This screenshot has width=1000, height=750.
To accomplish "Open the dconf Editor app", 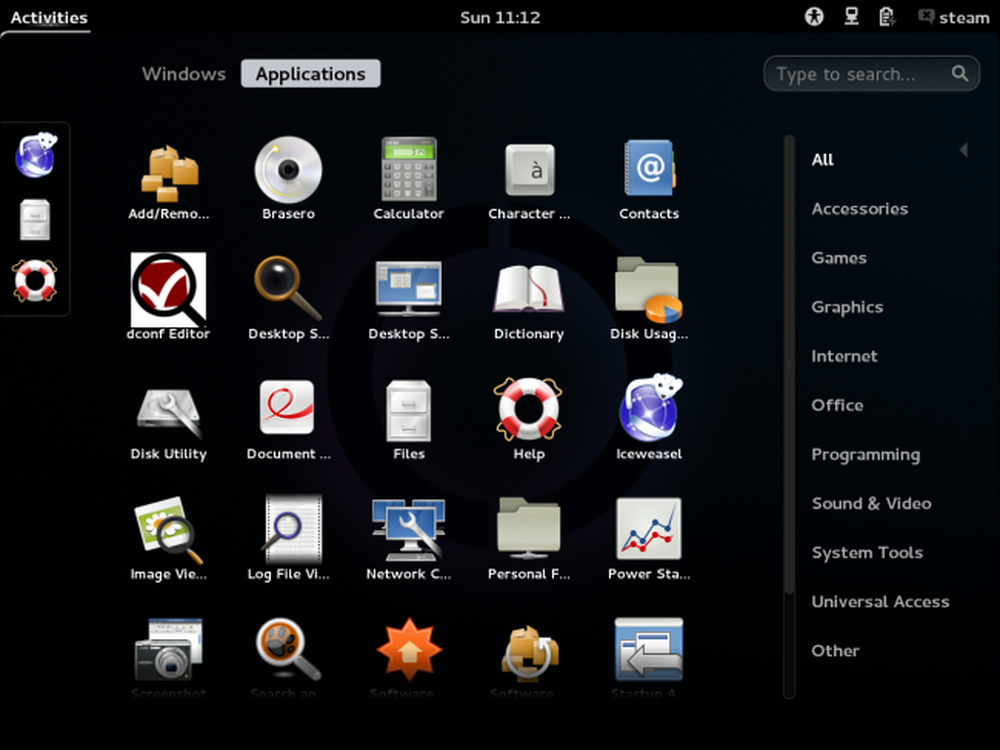I will [168, 297].
